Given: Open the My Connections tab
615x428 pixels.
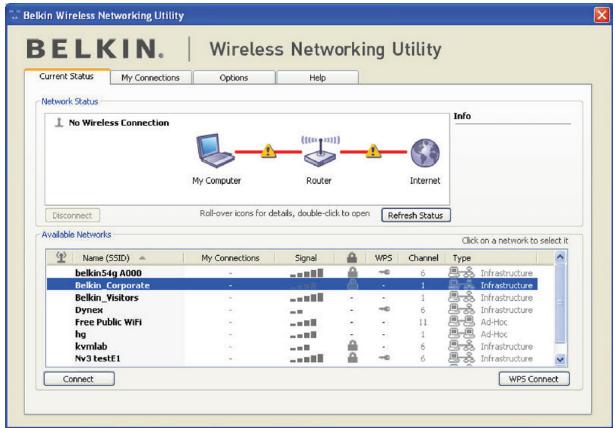Looking at the screenshot, I should pos(151,78).
